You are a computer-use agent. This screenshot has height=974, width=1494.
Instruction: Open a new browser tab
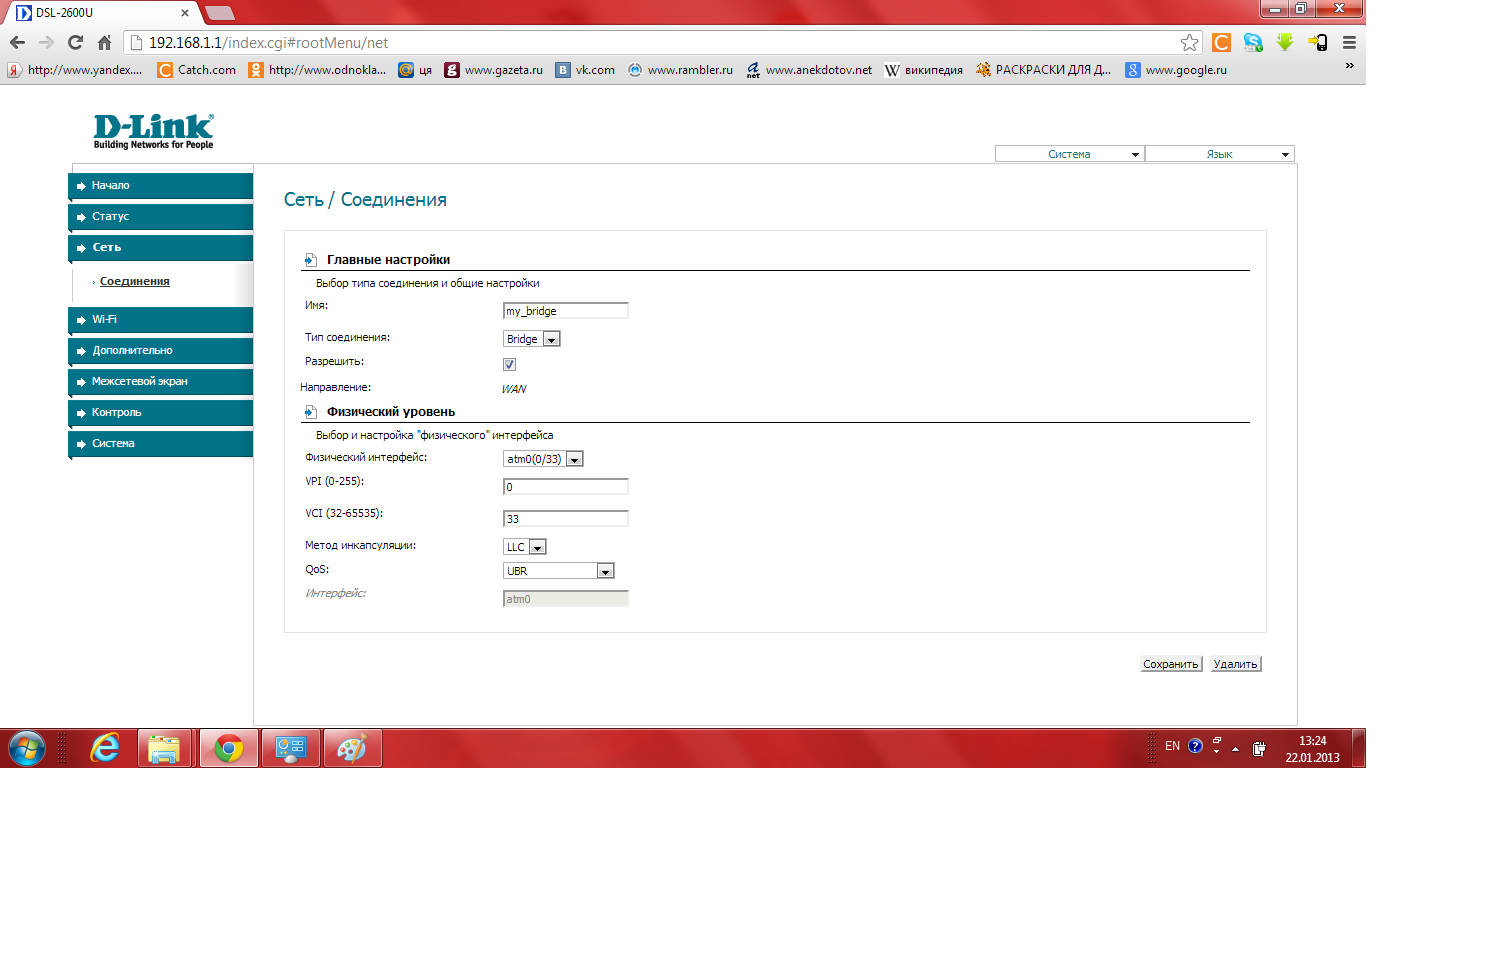(220, 13)
